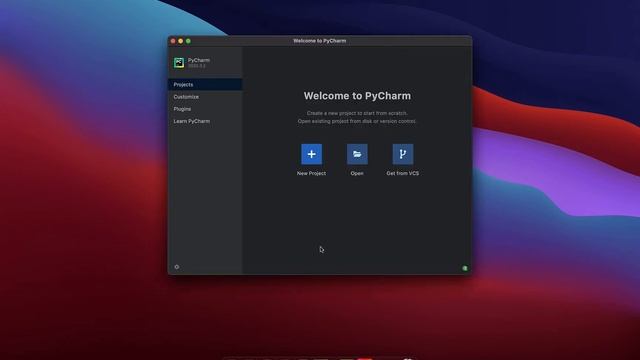This screenshot has height=360, width=640.
Task: Open the settings gear in the sidebar
Action: (x=177, y=267)
